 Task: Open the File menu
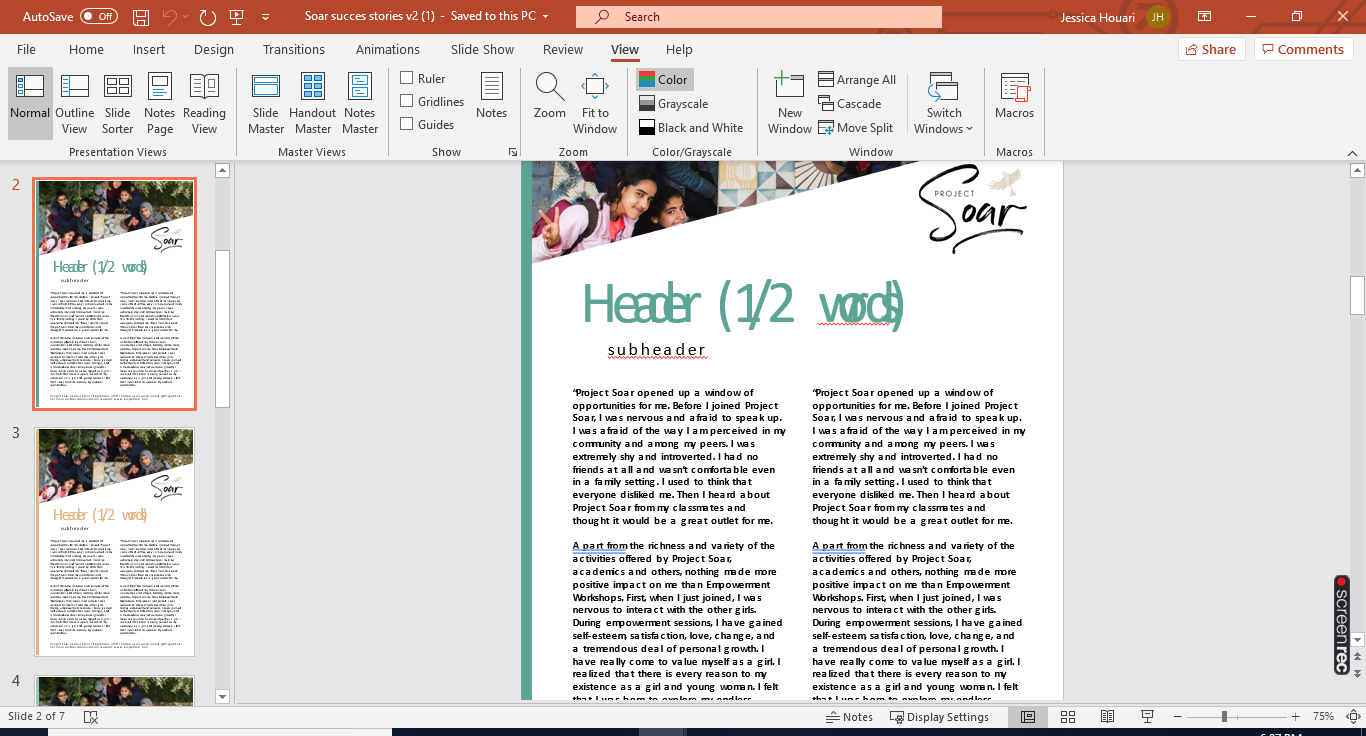pos(26,50)
